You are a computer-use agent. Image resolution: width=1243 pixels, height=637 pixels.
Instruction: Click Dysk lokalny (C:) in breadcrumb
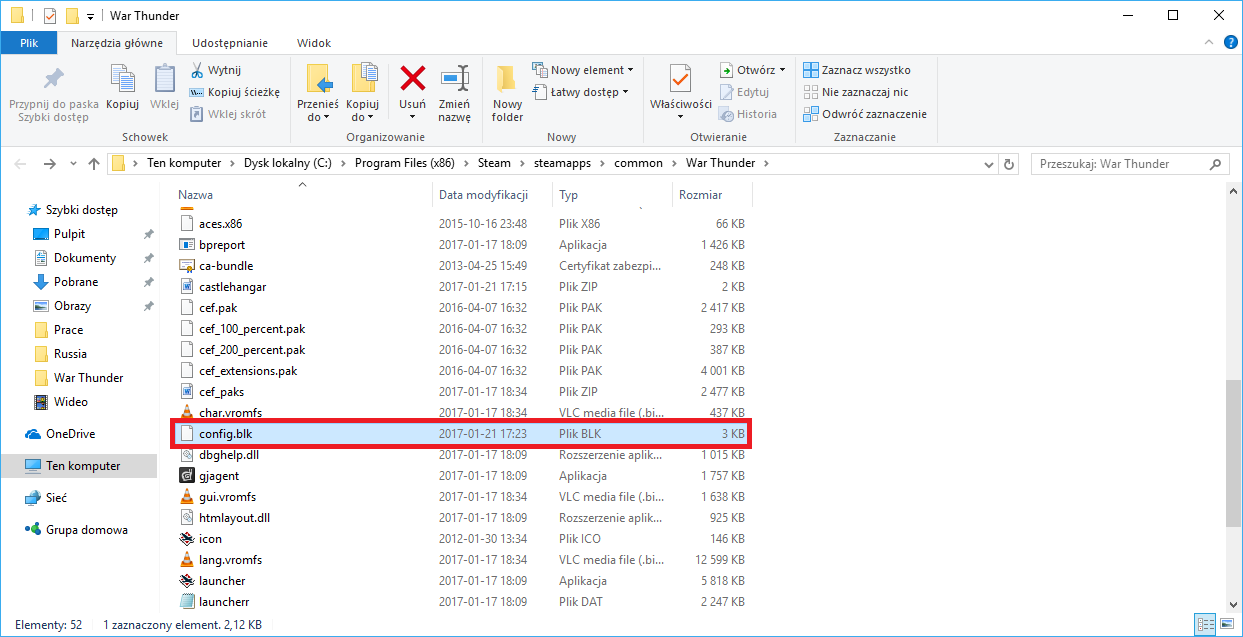(288, 164)
